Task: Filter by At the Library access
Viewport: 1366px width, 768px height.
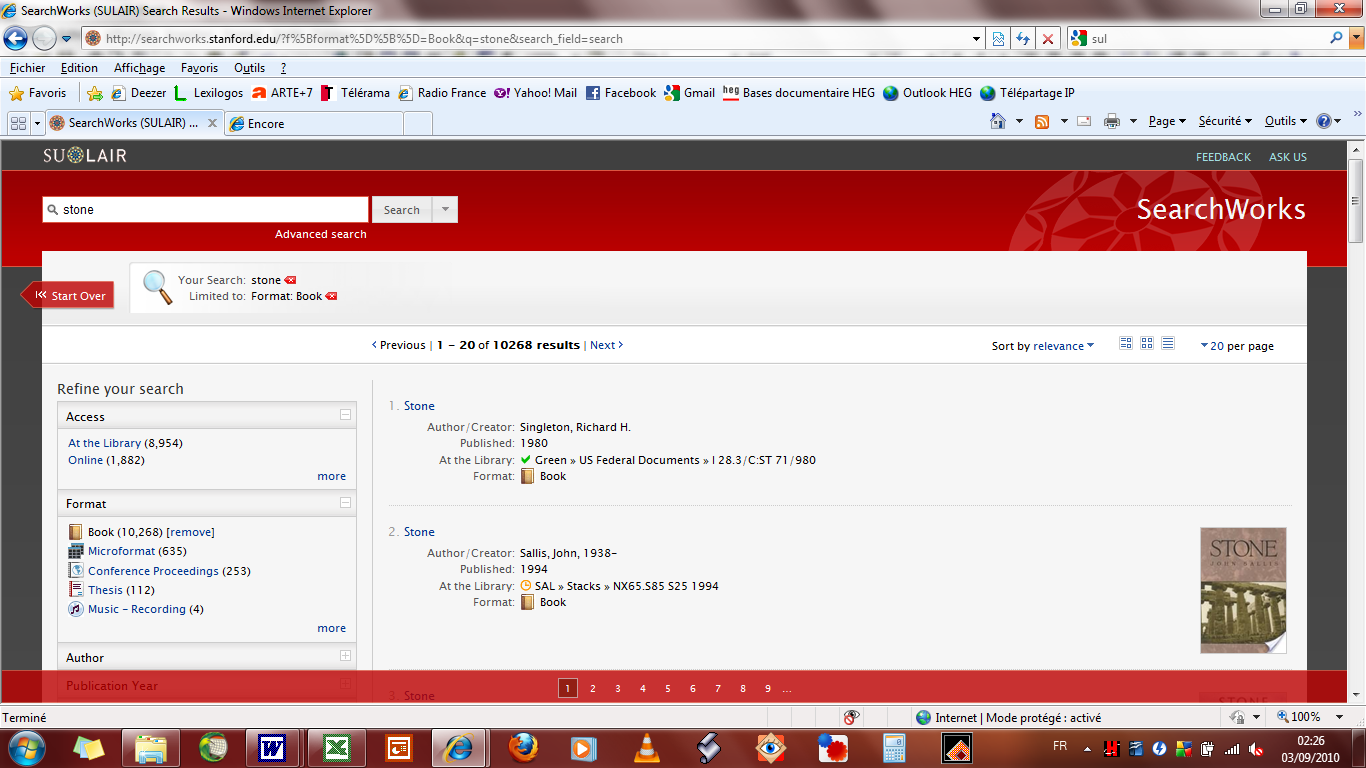Action: pos(105,443)
